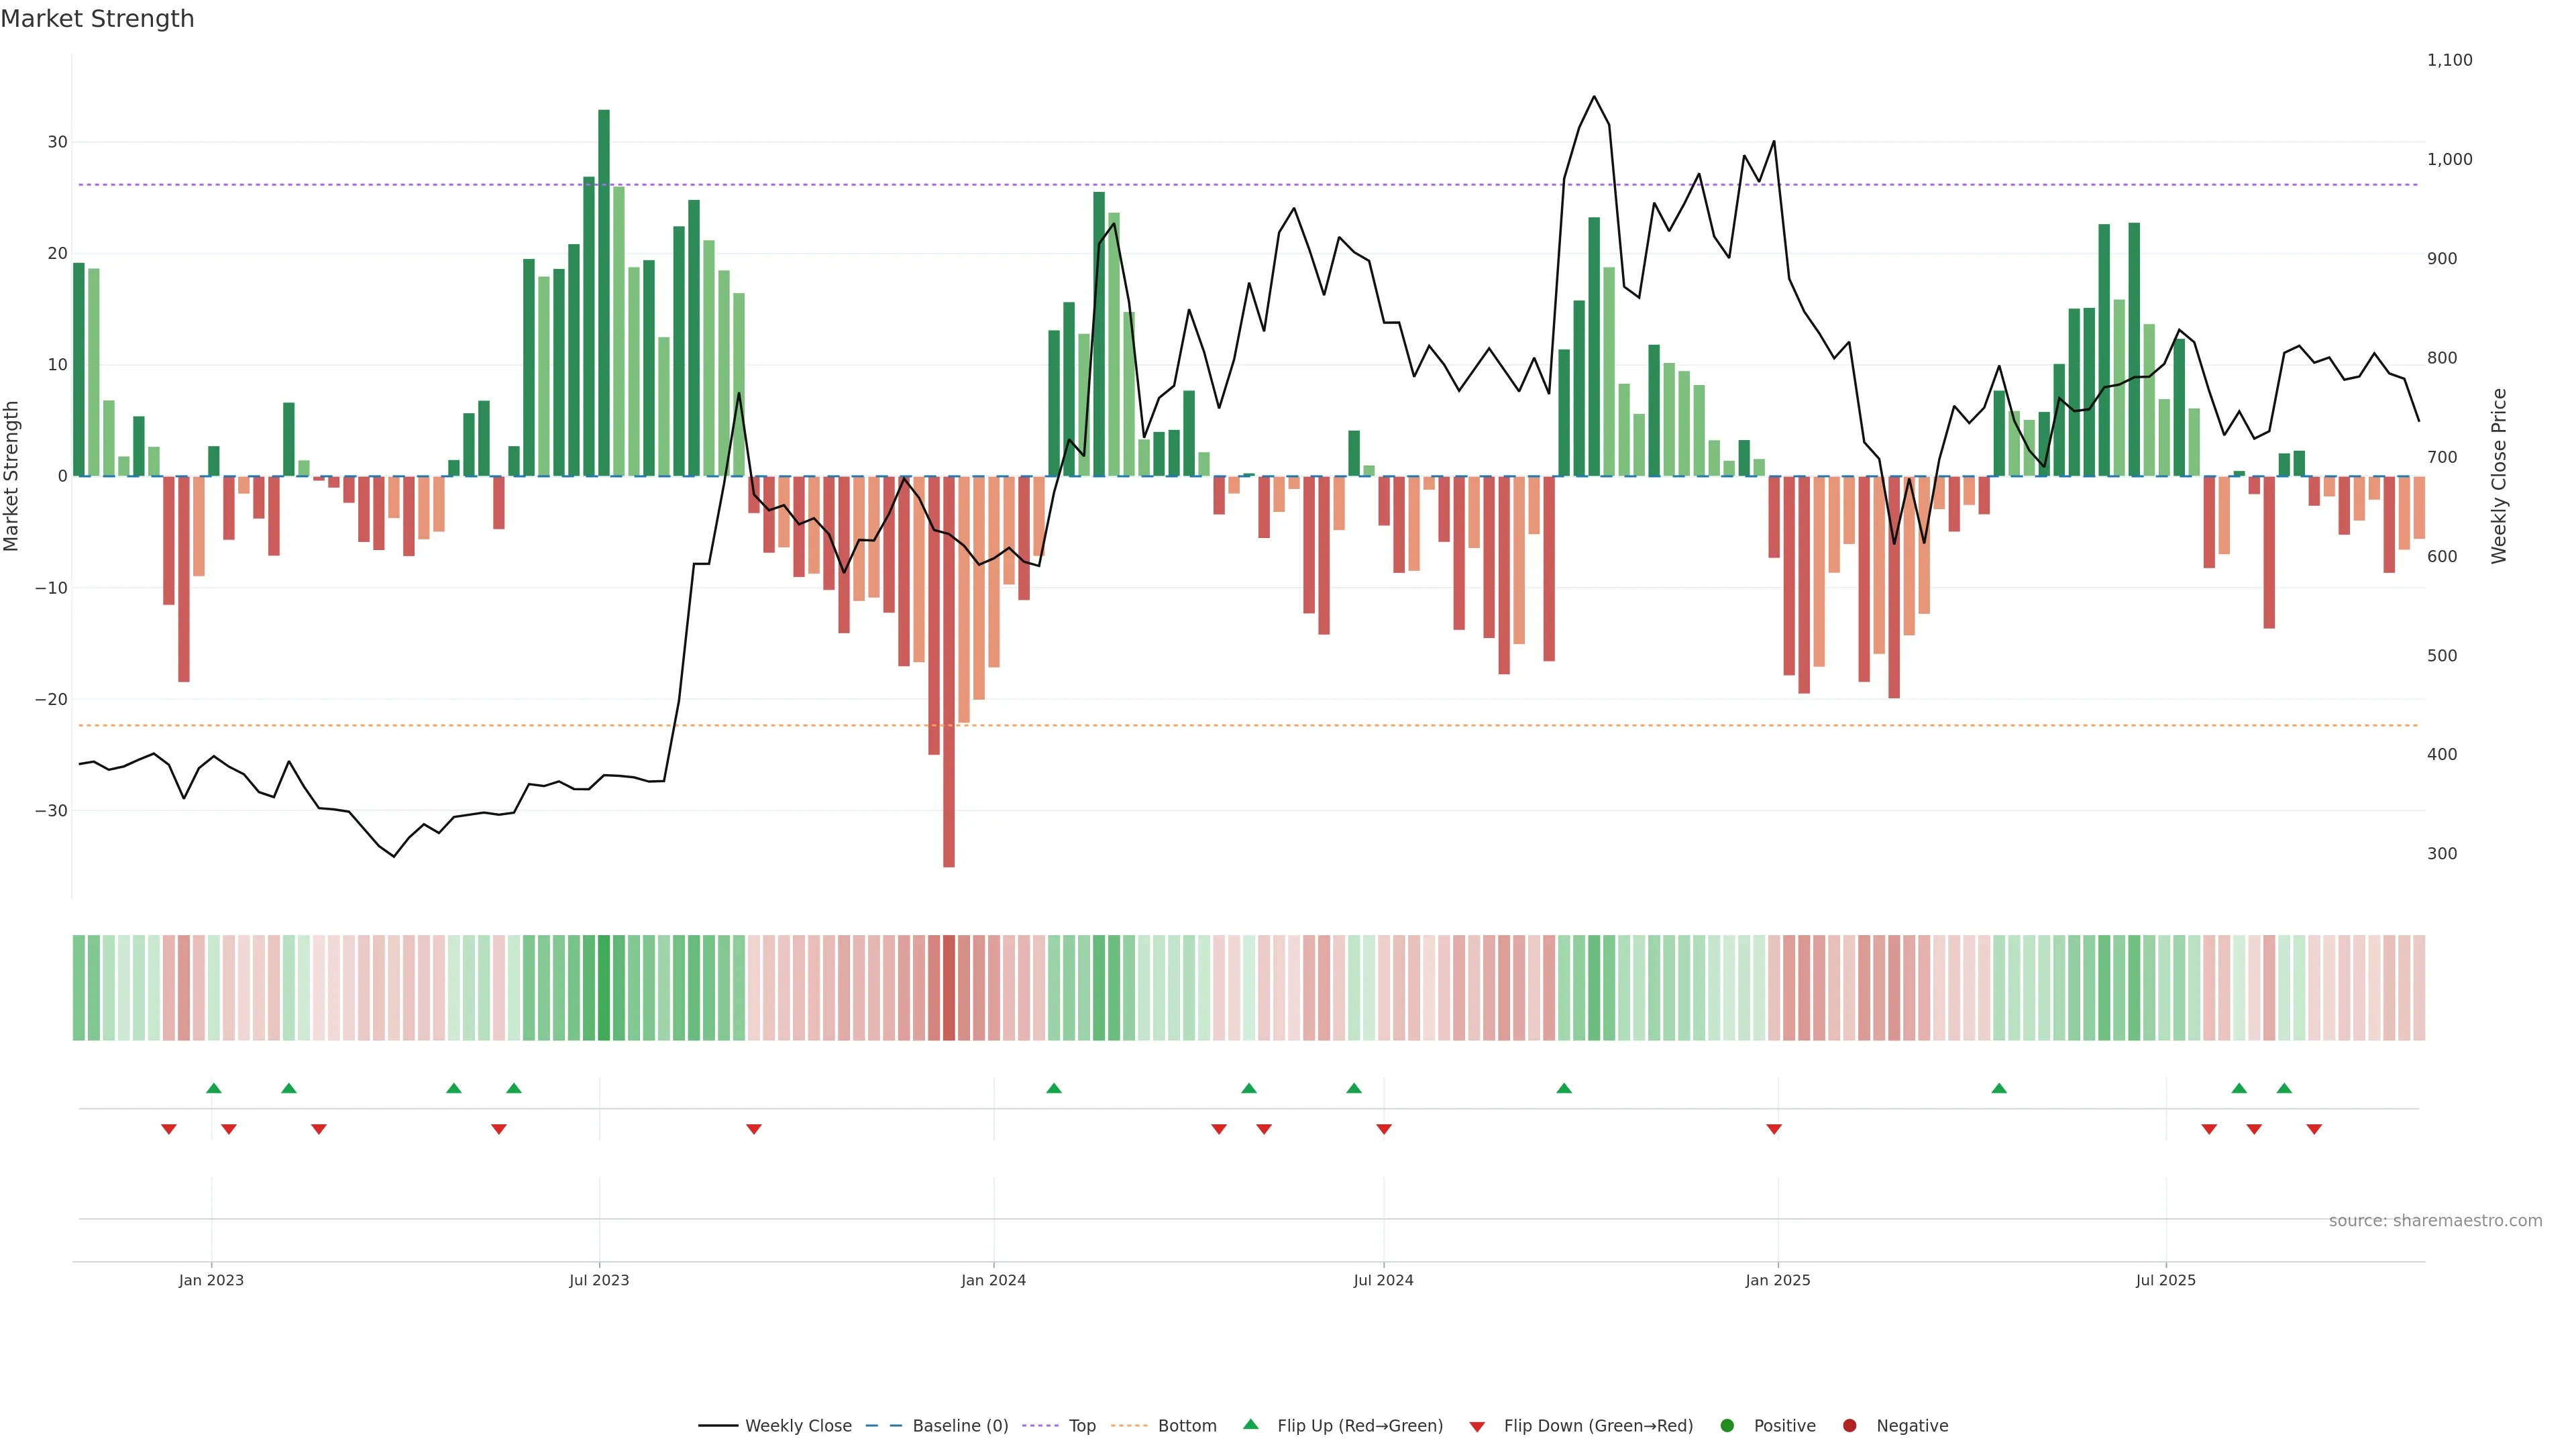Image resolution: width=2576 pixels, height=1449 pixels.
Task: Click the rightmost green flip-up triangle marker
Action: coord(2284,1088)
